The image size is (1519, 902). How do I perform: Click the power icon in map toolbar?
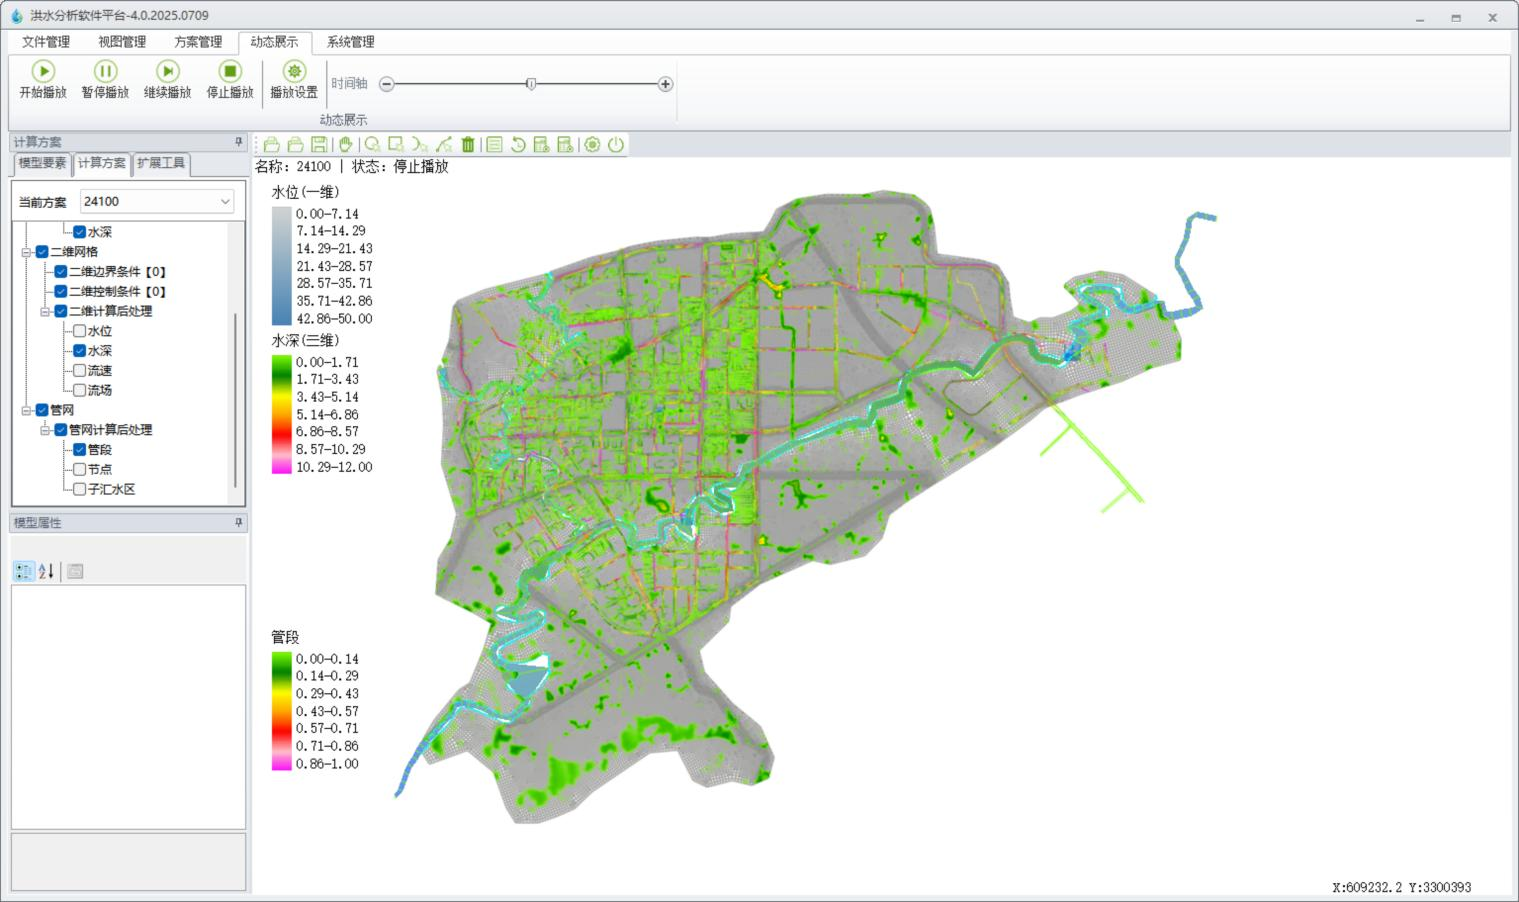tap(616, 145)
